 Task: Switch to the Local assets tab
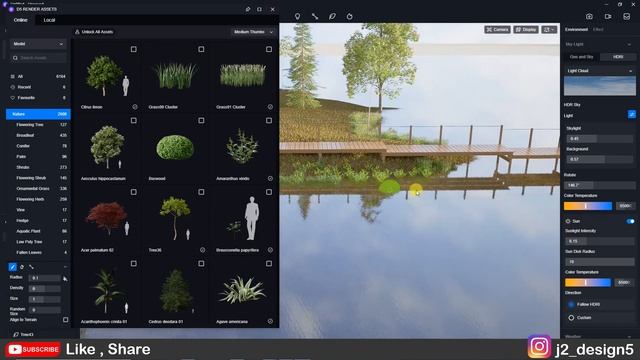(x=49, y=20)
